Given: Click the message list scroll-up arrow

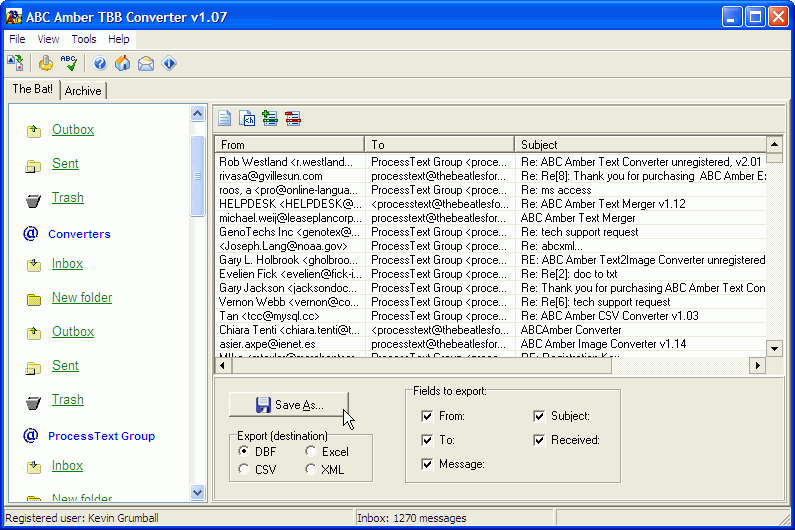Looking at the screenshot, I should (x=774, y=145).
